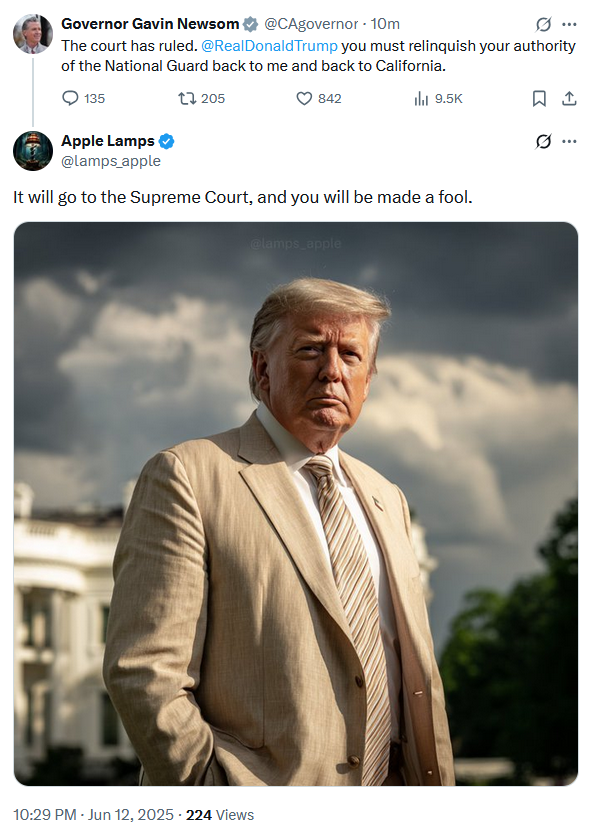Open Governor Gavin Newsom's display name
This screenshot has width=590, height=831.
coord(150,24)
